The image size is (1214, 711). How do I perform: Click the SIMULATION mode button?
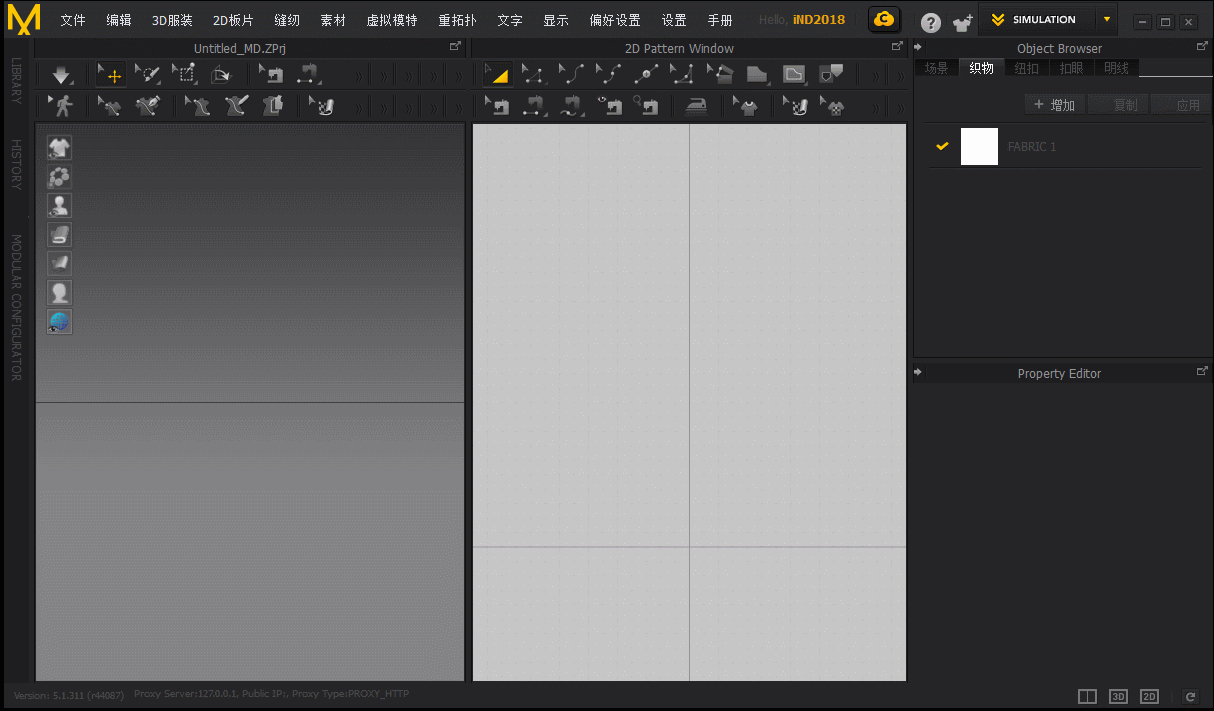1036,19
